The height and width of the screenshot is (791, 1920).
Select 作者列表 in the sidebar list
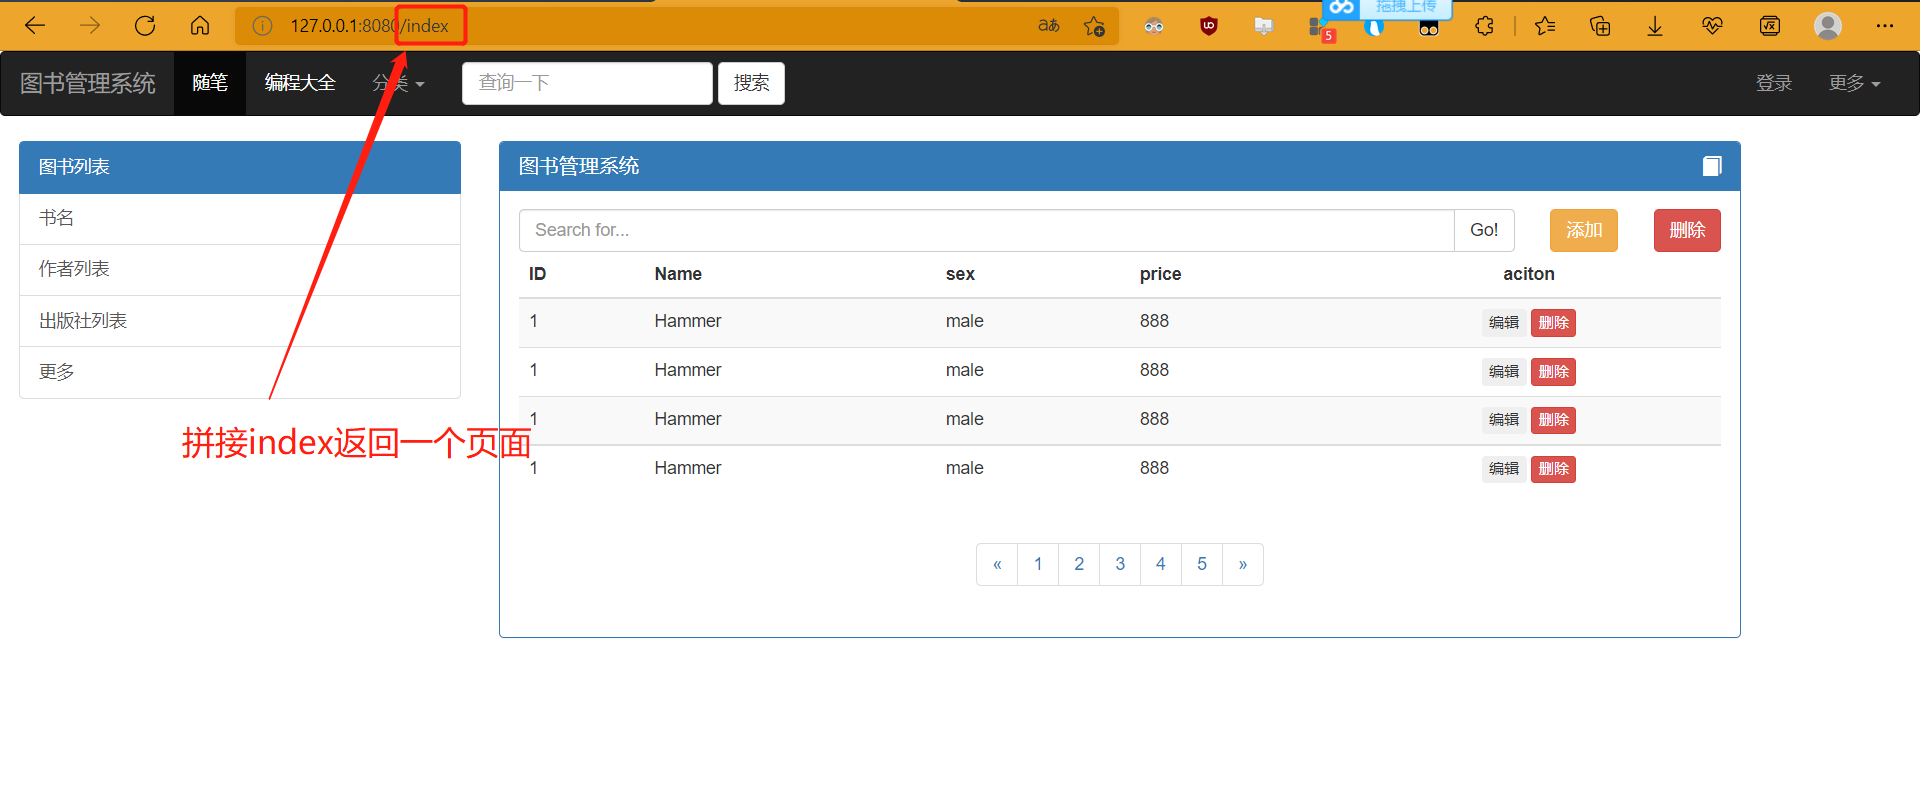tap(240, 269)
